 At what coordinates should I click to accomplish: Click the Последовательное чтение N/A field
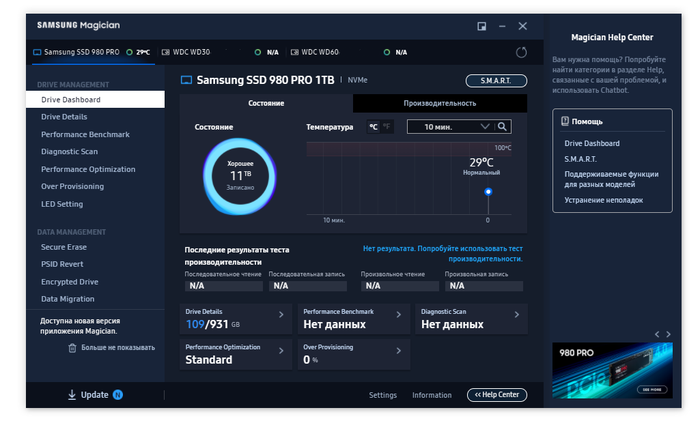224,286
